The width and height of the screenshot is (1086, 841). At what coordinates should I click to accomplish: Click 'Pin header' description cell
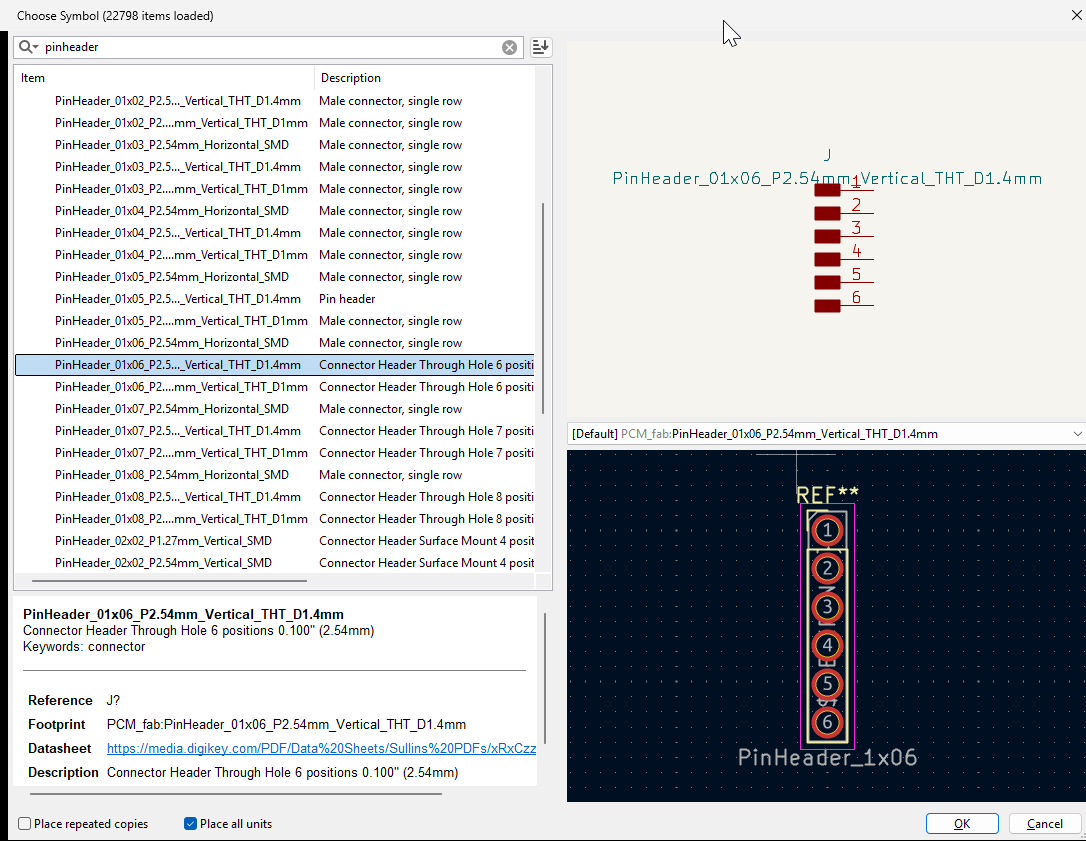tap(347, 299)
